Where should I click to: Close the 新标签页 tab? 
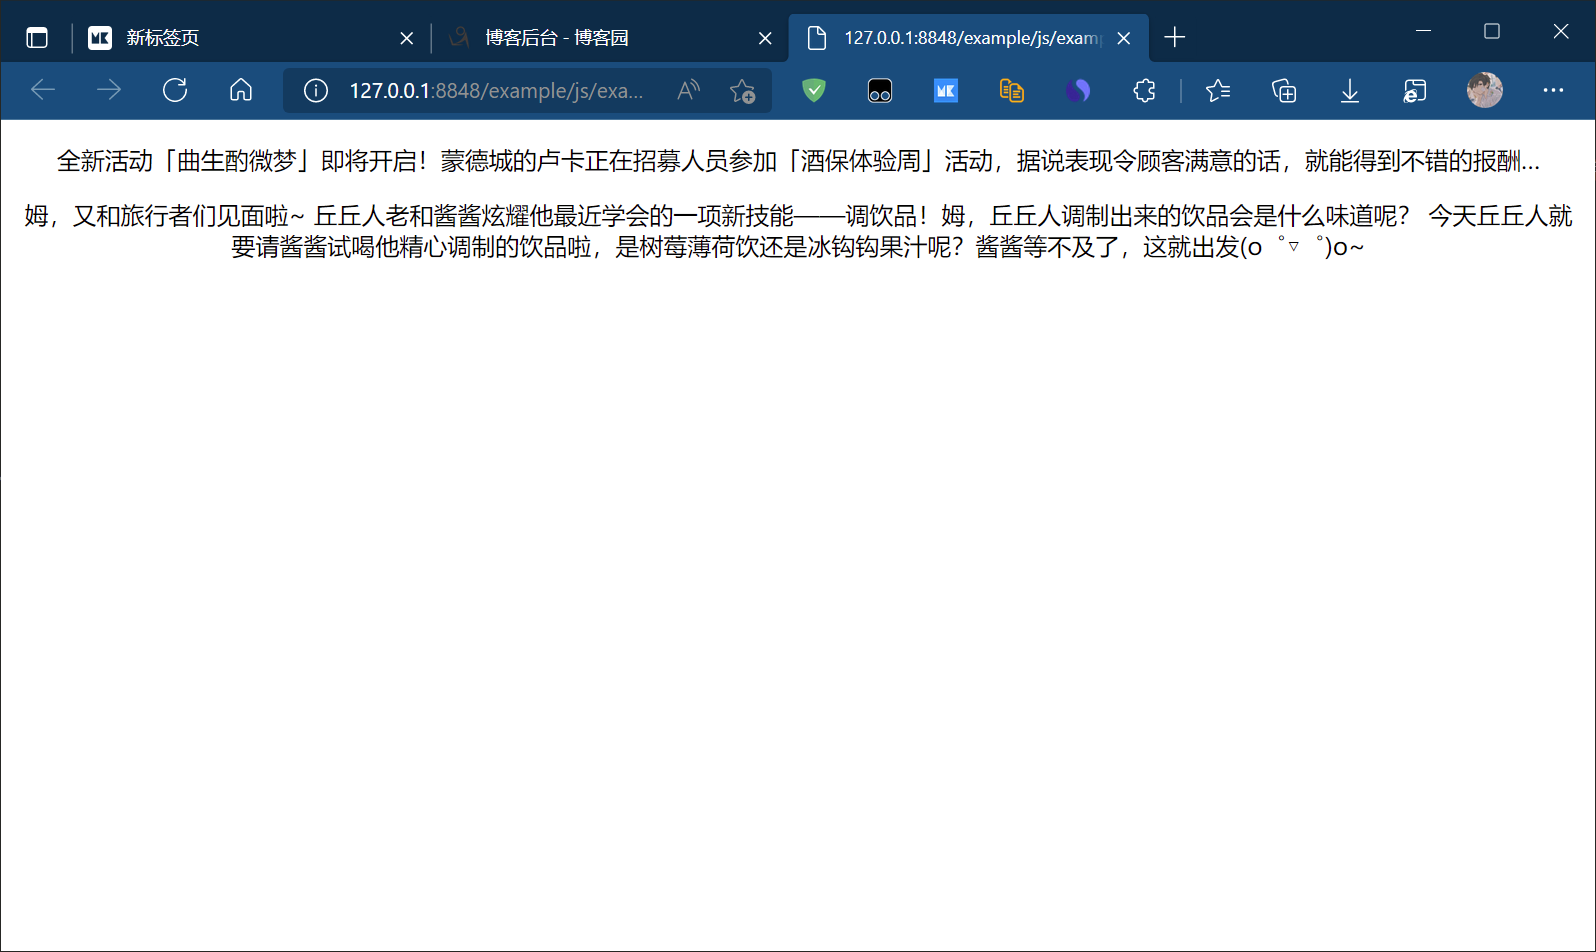tap(406, 38)
